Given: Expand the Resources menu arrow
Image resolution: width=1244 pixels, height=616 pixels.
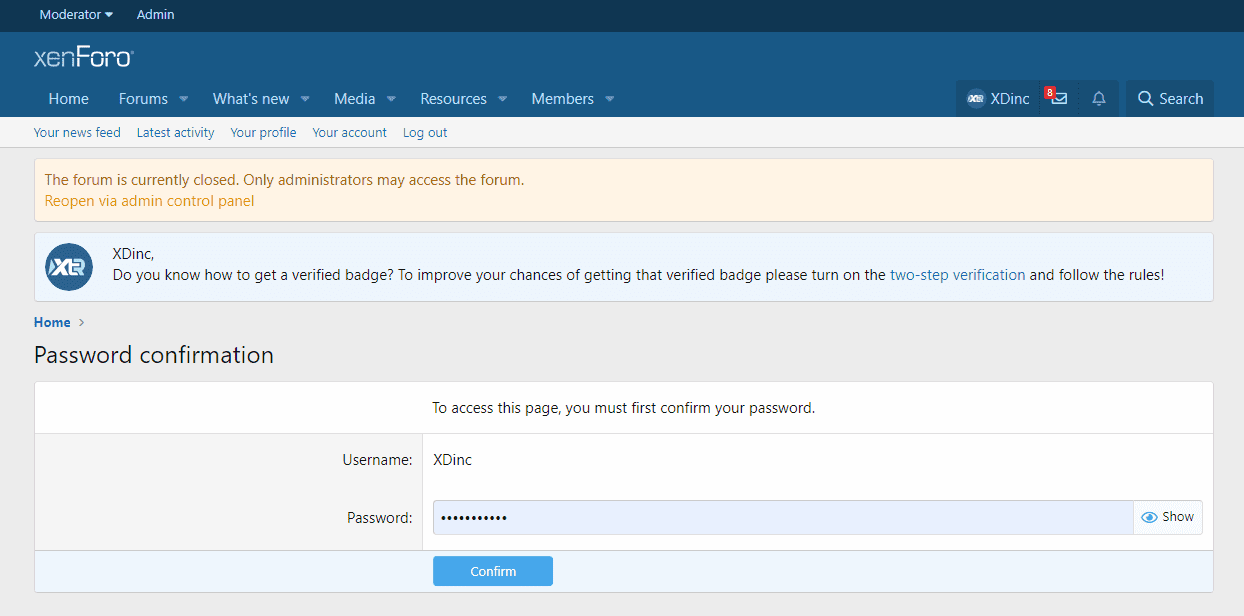Looking at the screenshot, I should pos(502,99).
